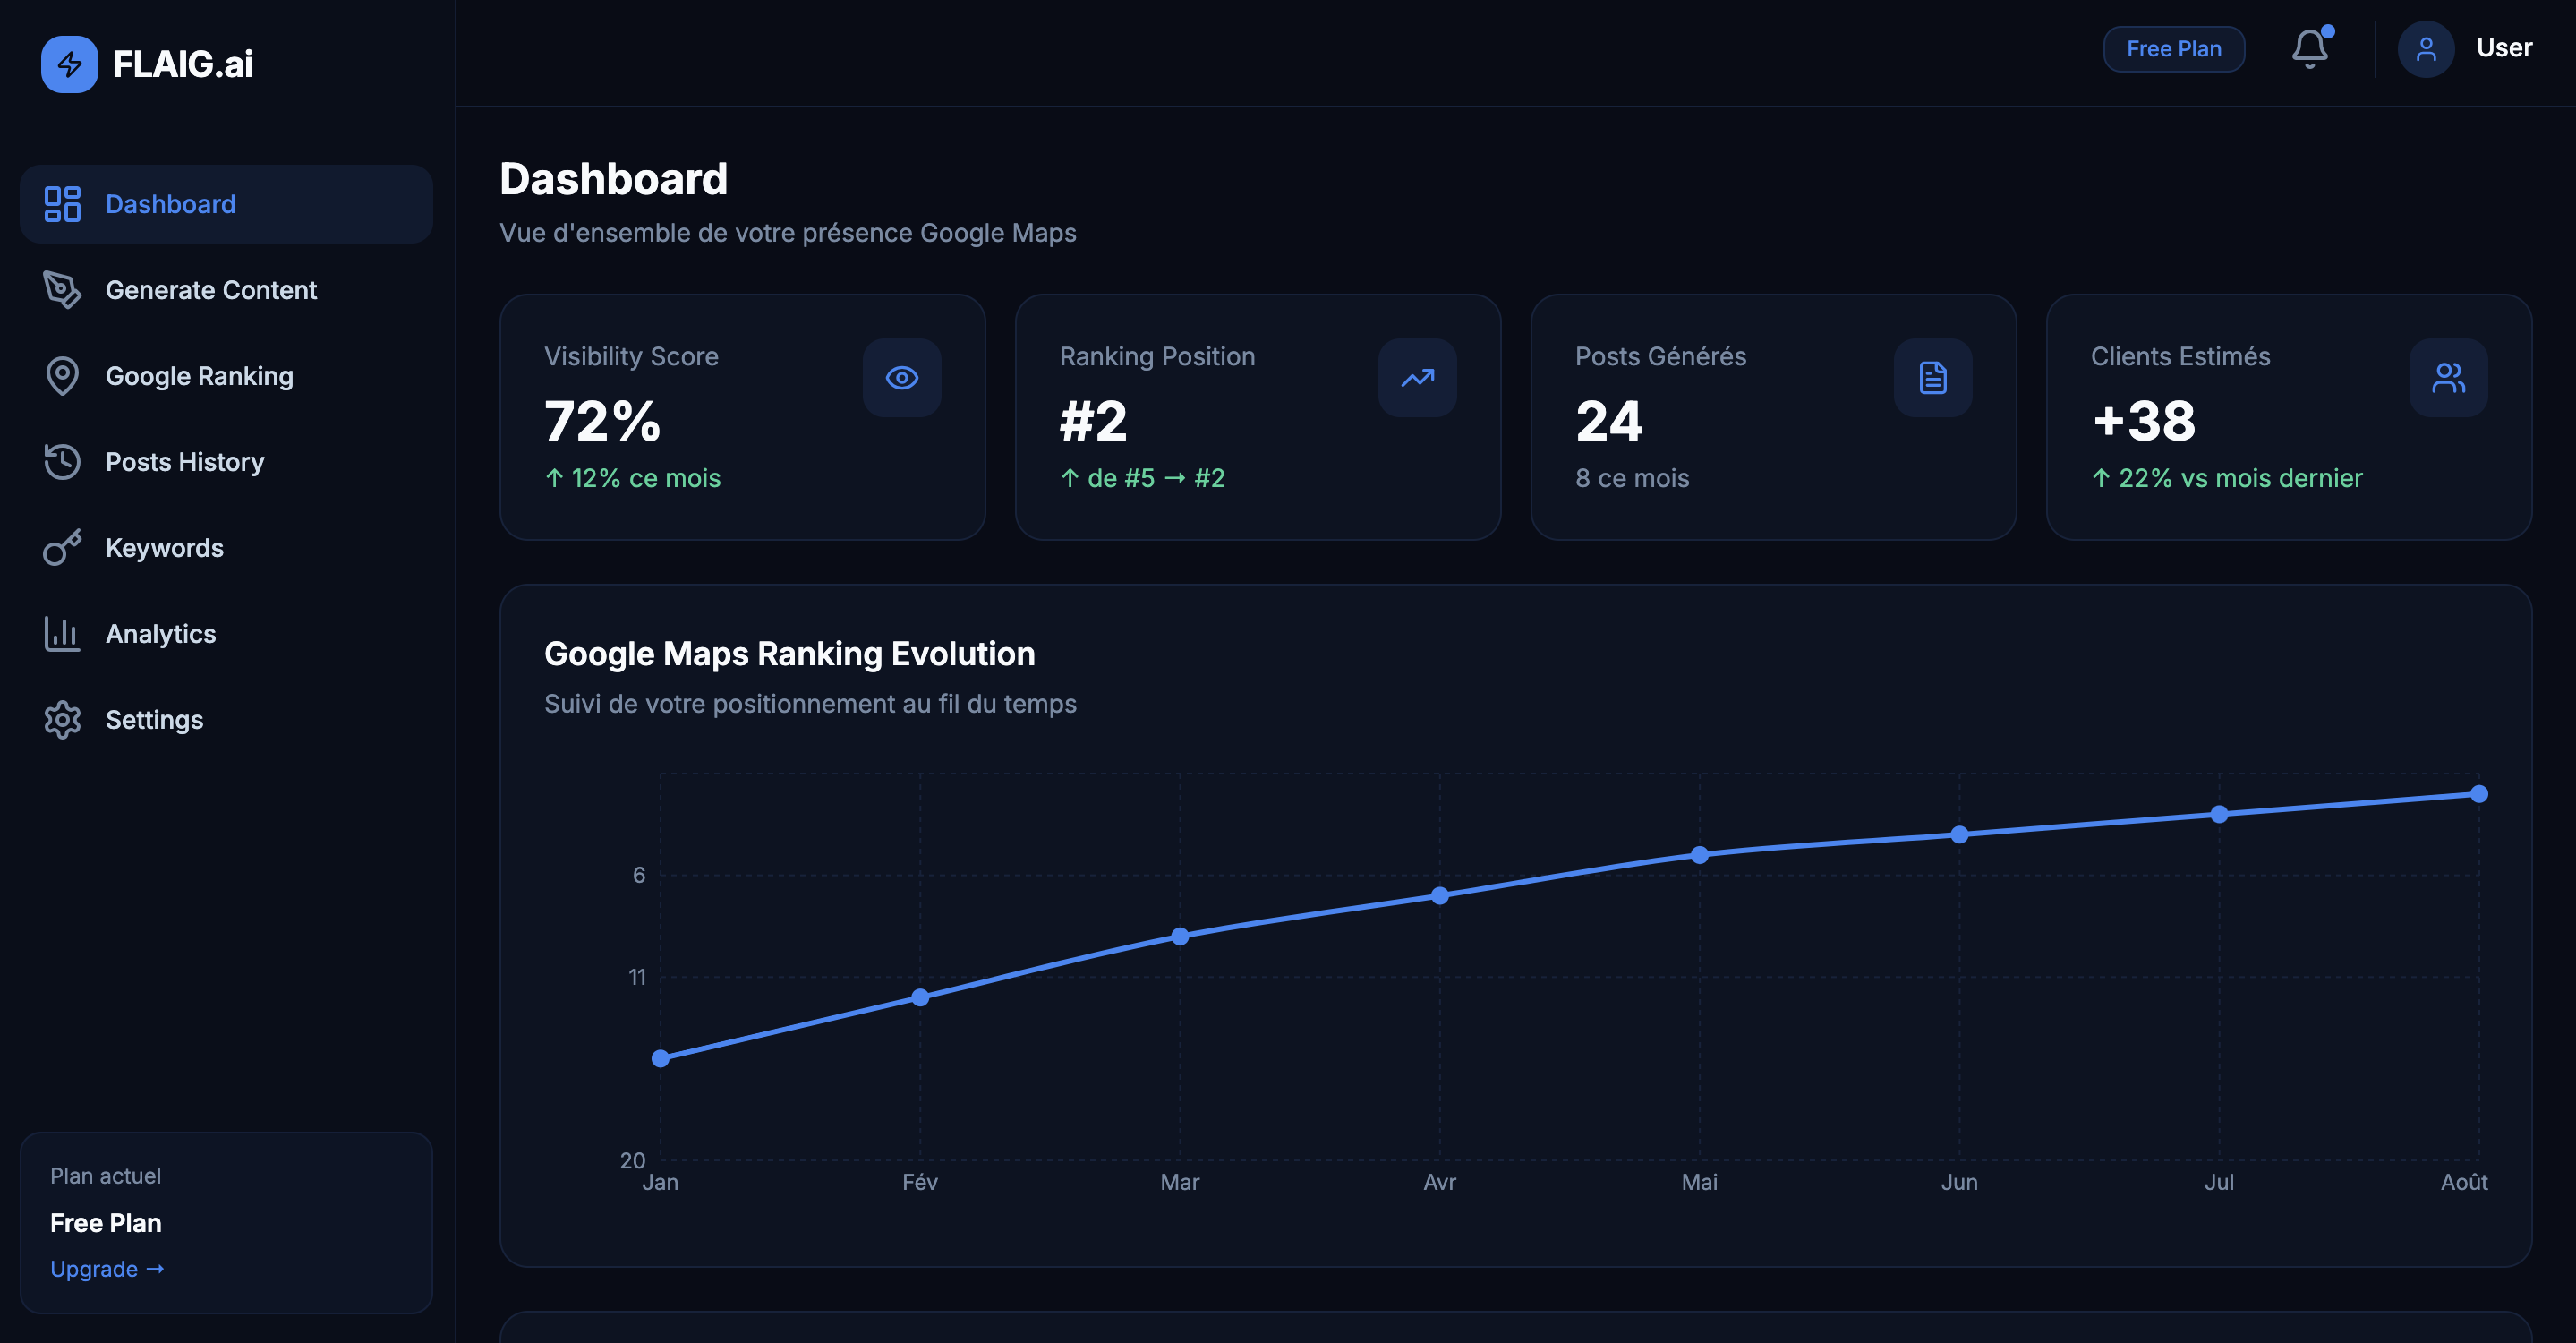
Task: Click the Google Maps Ranking Evolution heading
Action: click(789, 654)
